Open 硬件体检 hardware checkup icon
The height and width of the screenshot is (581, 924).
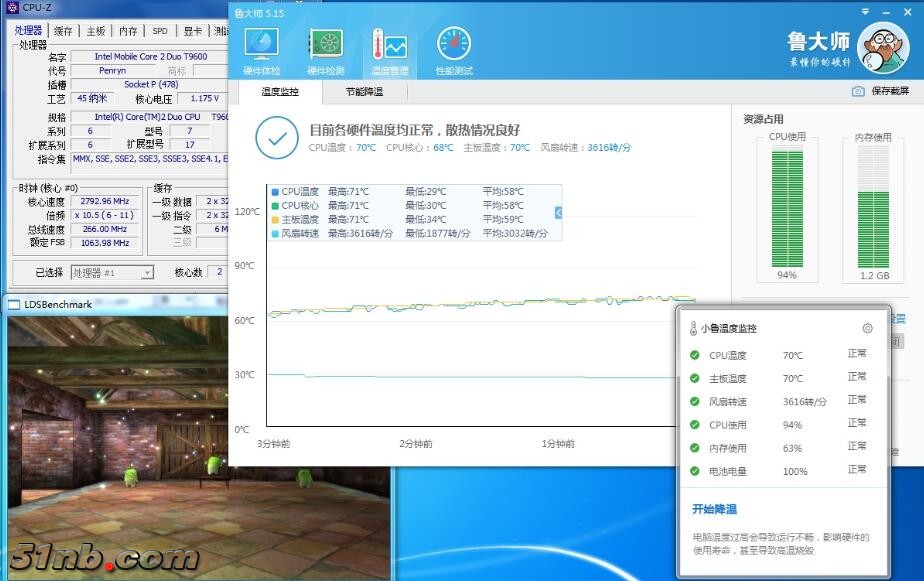[262, 50]
